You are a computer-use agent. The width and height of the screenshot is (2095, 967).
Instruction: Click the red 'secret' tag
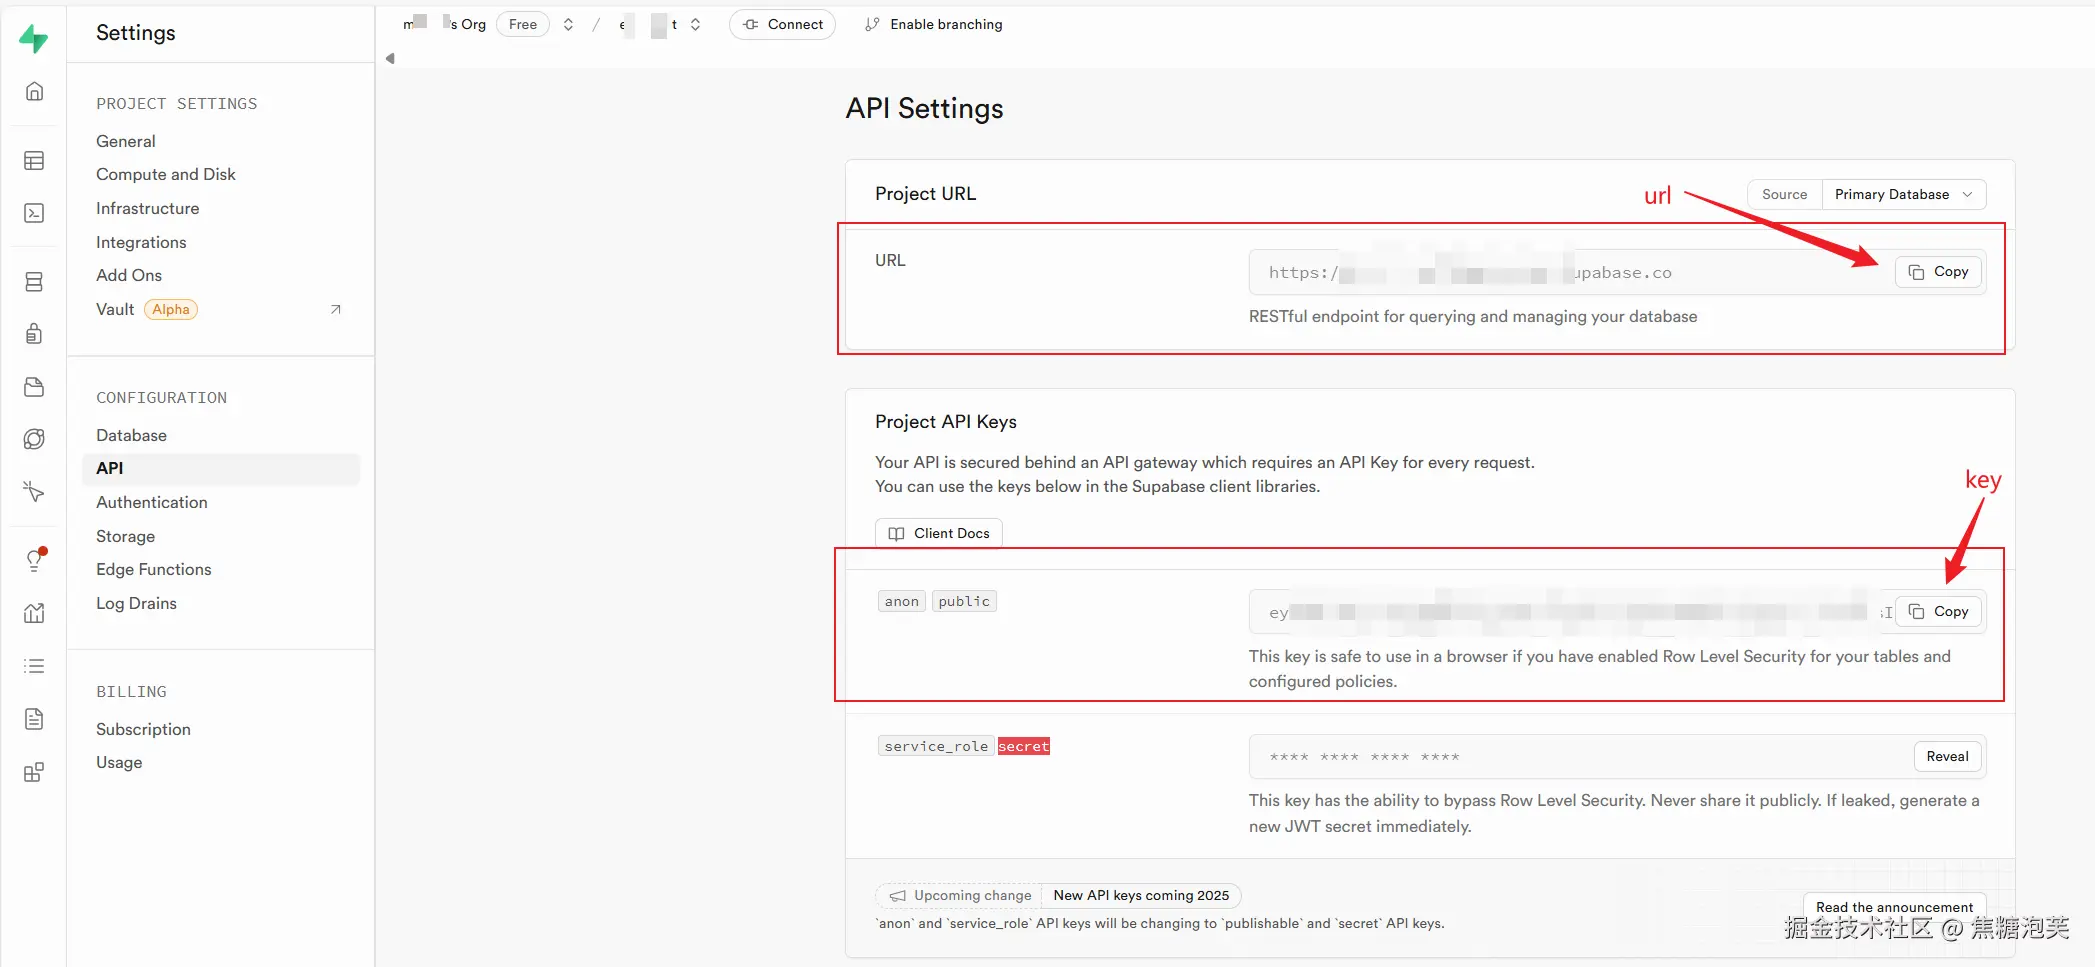coord(1024,746)
